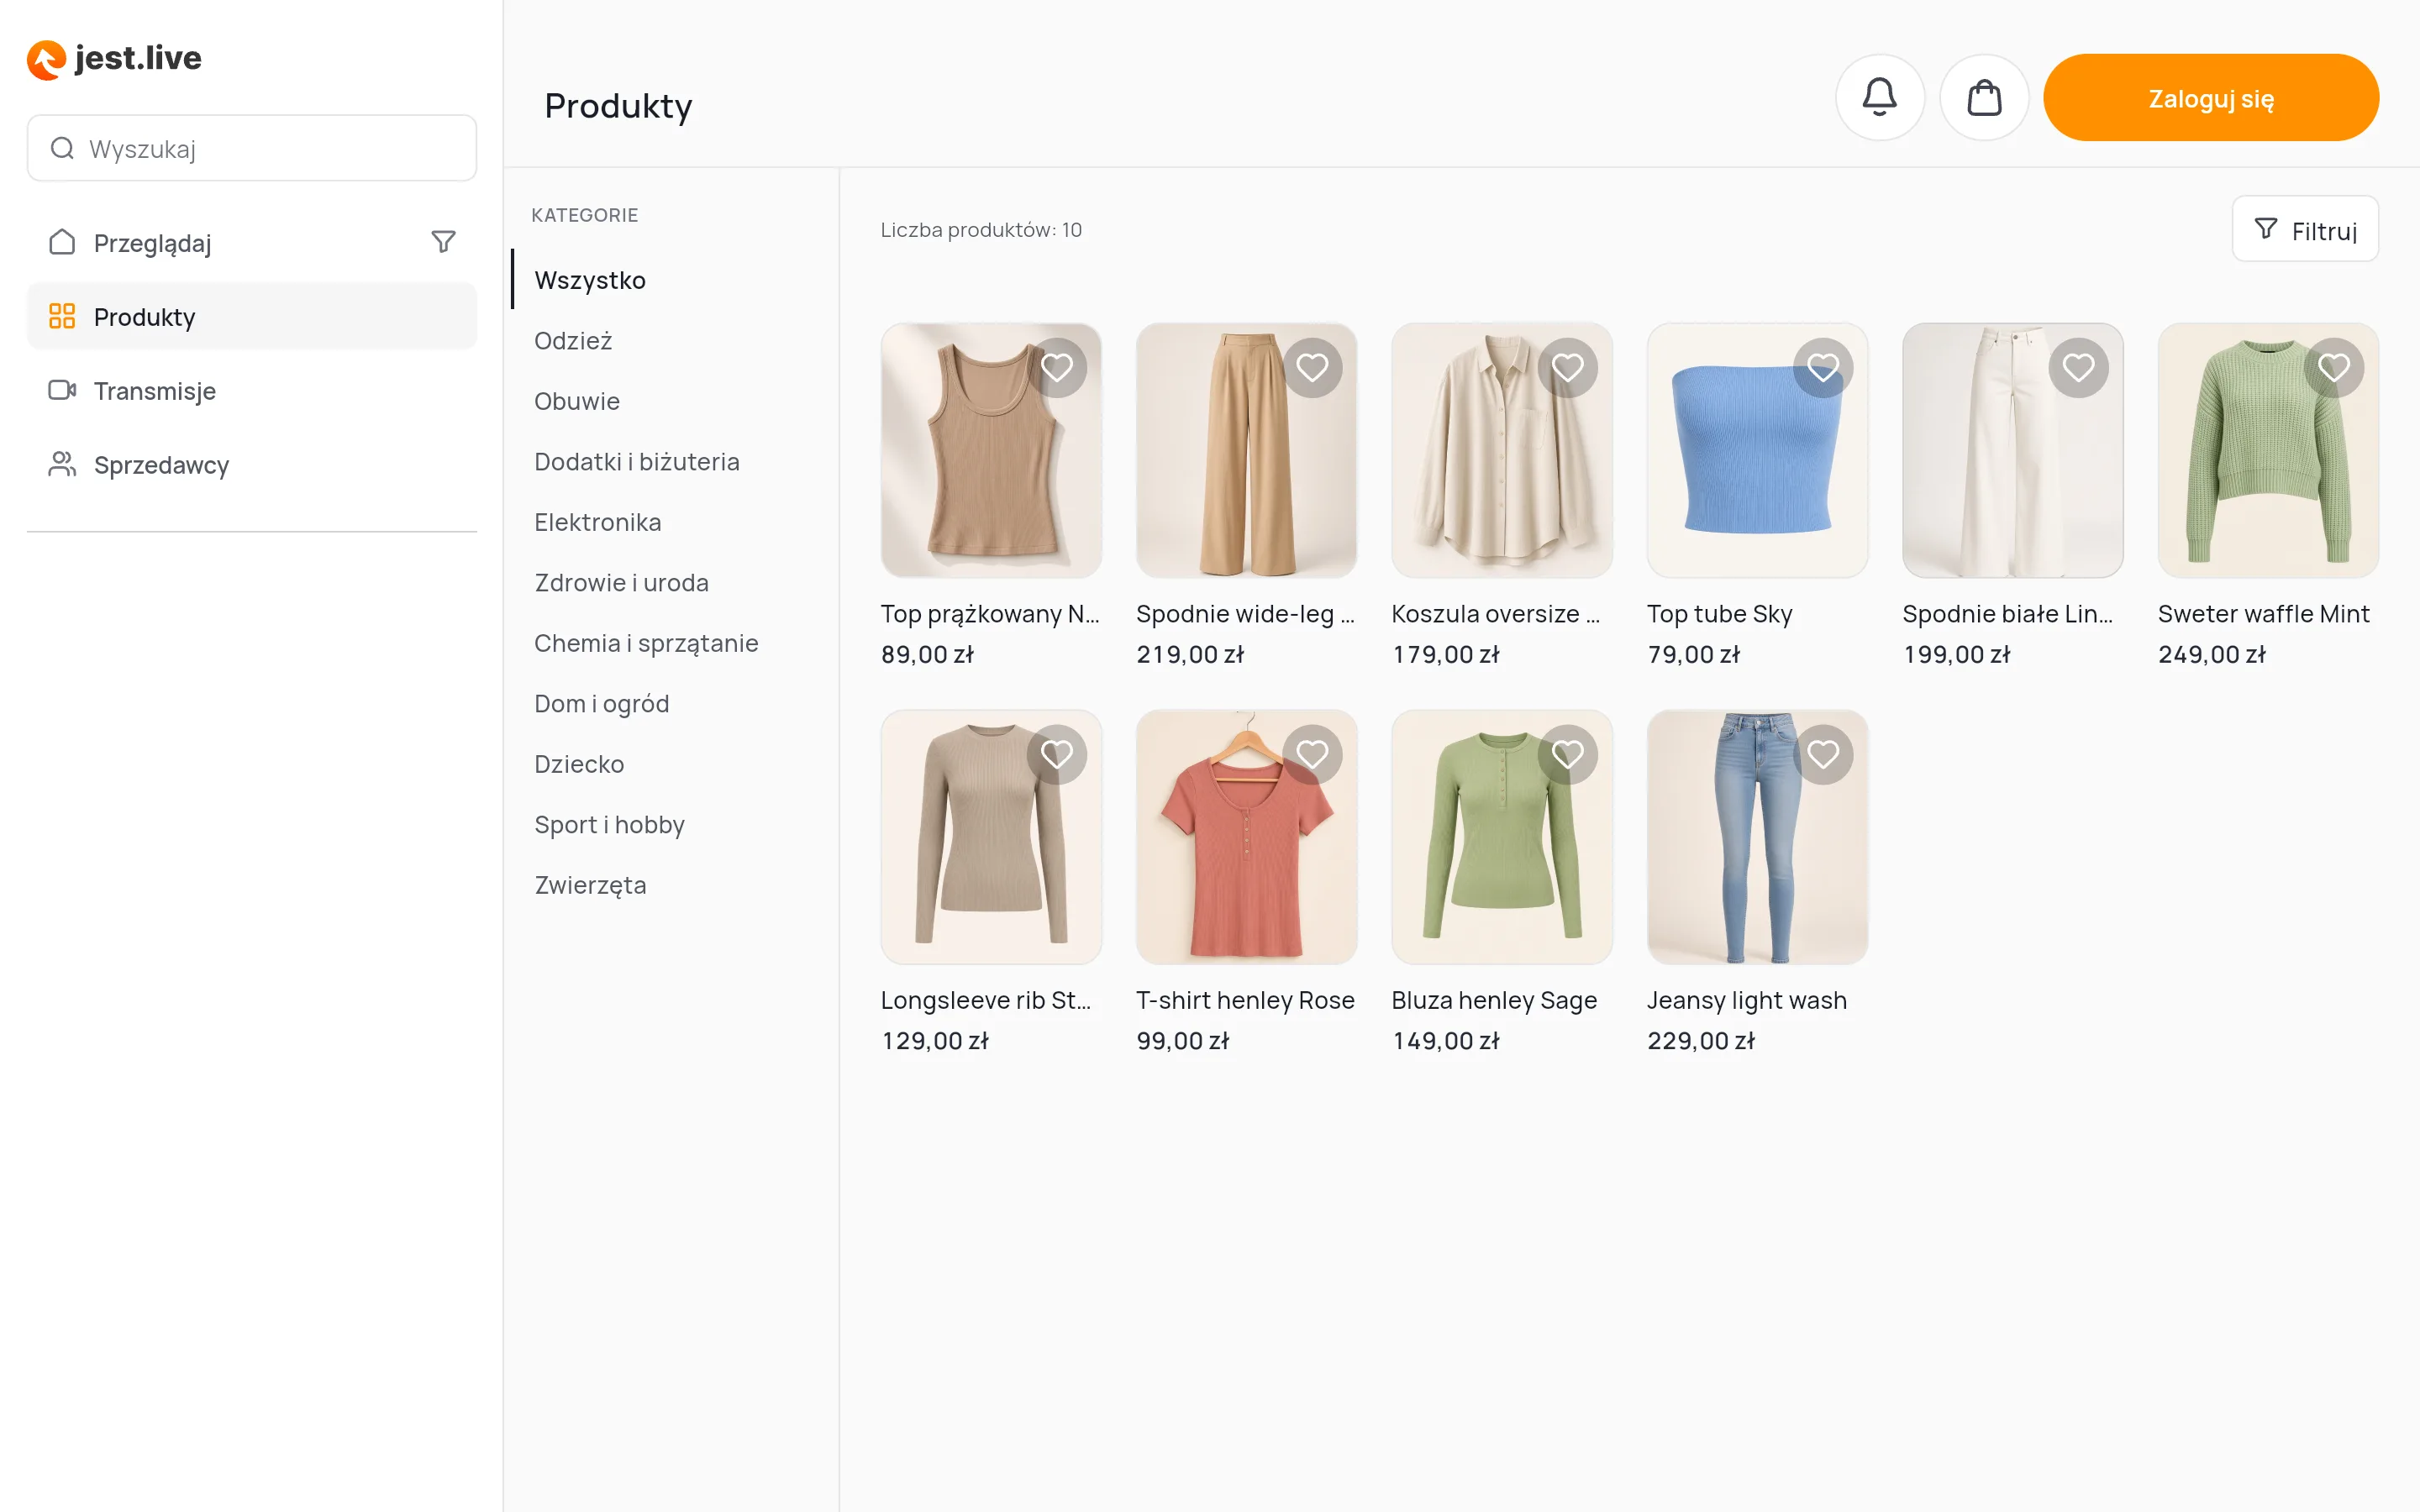Select the Sport i hobby category
Image resolution: width=2420 pixels, height=1512 pixels.
(610, 825)
